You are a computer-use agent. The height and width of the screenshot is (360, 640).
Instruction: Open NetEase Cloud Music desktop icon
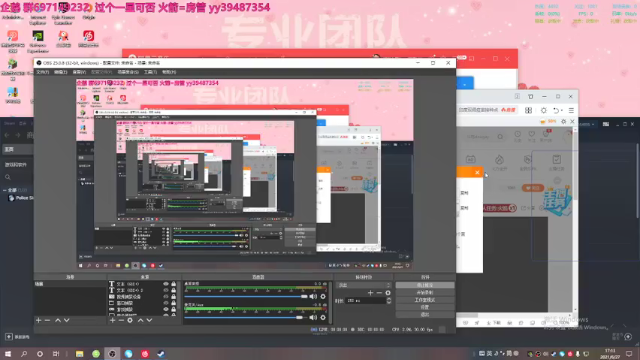[89, 39]
